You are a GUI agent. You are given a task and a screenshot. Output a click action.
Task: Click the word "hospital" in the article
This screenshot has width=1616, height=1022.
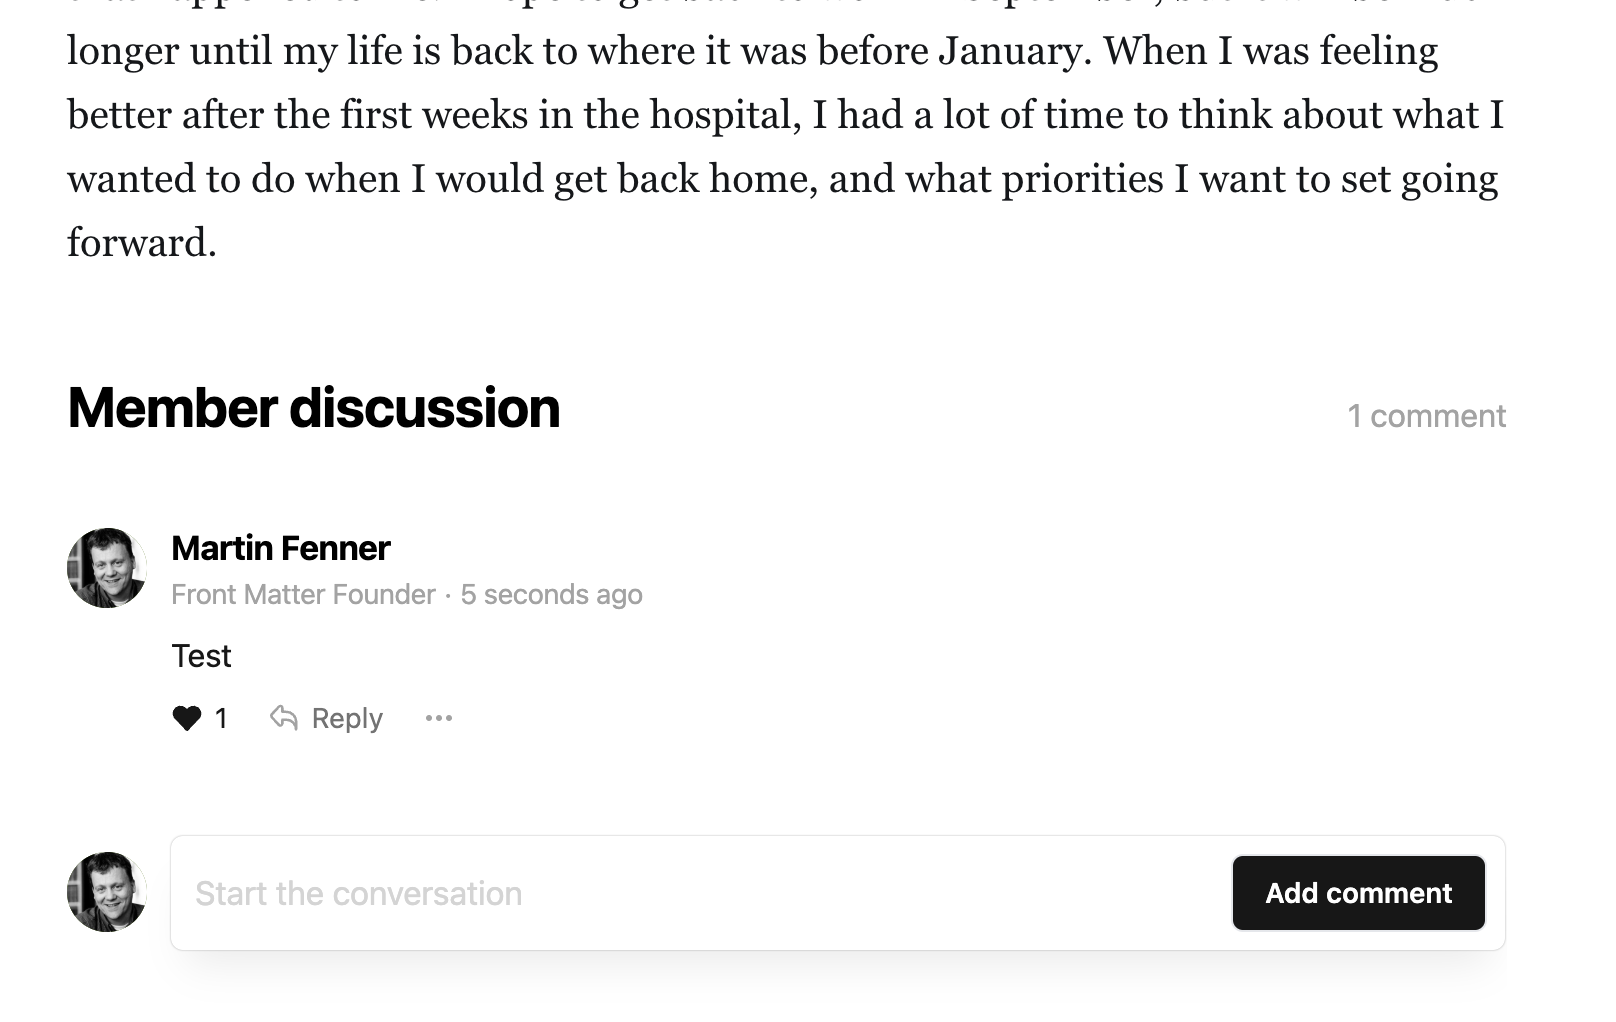(x=724, y=115)
